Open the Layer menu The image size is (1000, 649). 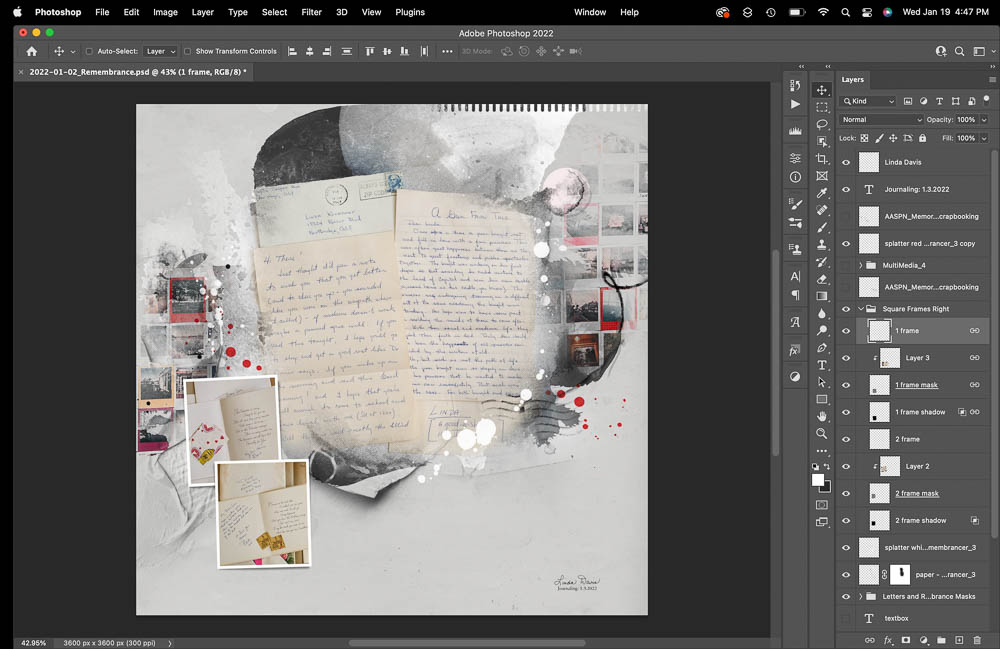pos(203,12)
